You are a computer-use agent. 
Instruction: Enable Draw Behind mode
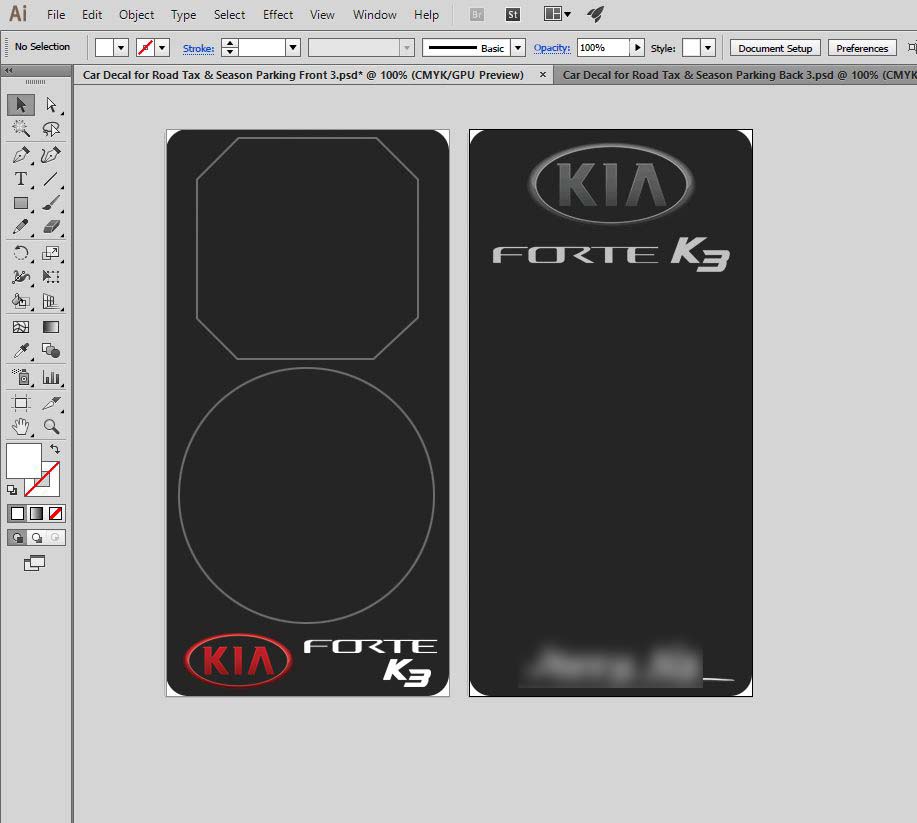click(36, 537)
